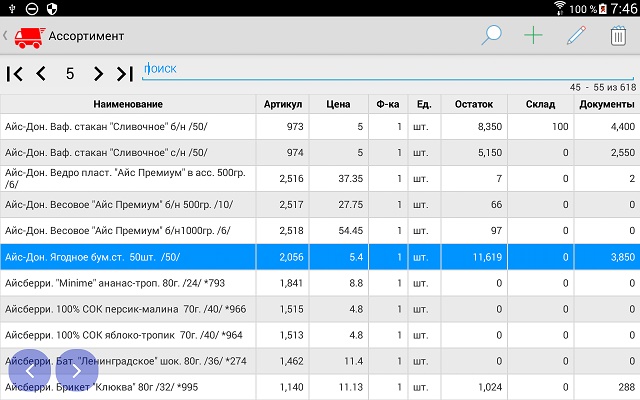Click stock cell 1,024
The image size is (640, 400).
click(x=474, y=387)
